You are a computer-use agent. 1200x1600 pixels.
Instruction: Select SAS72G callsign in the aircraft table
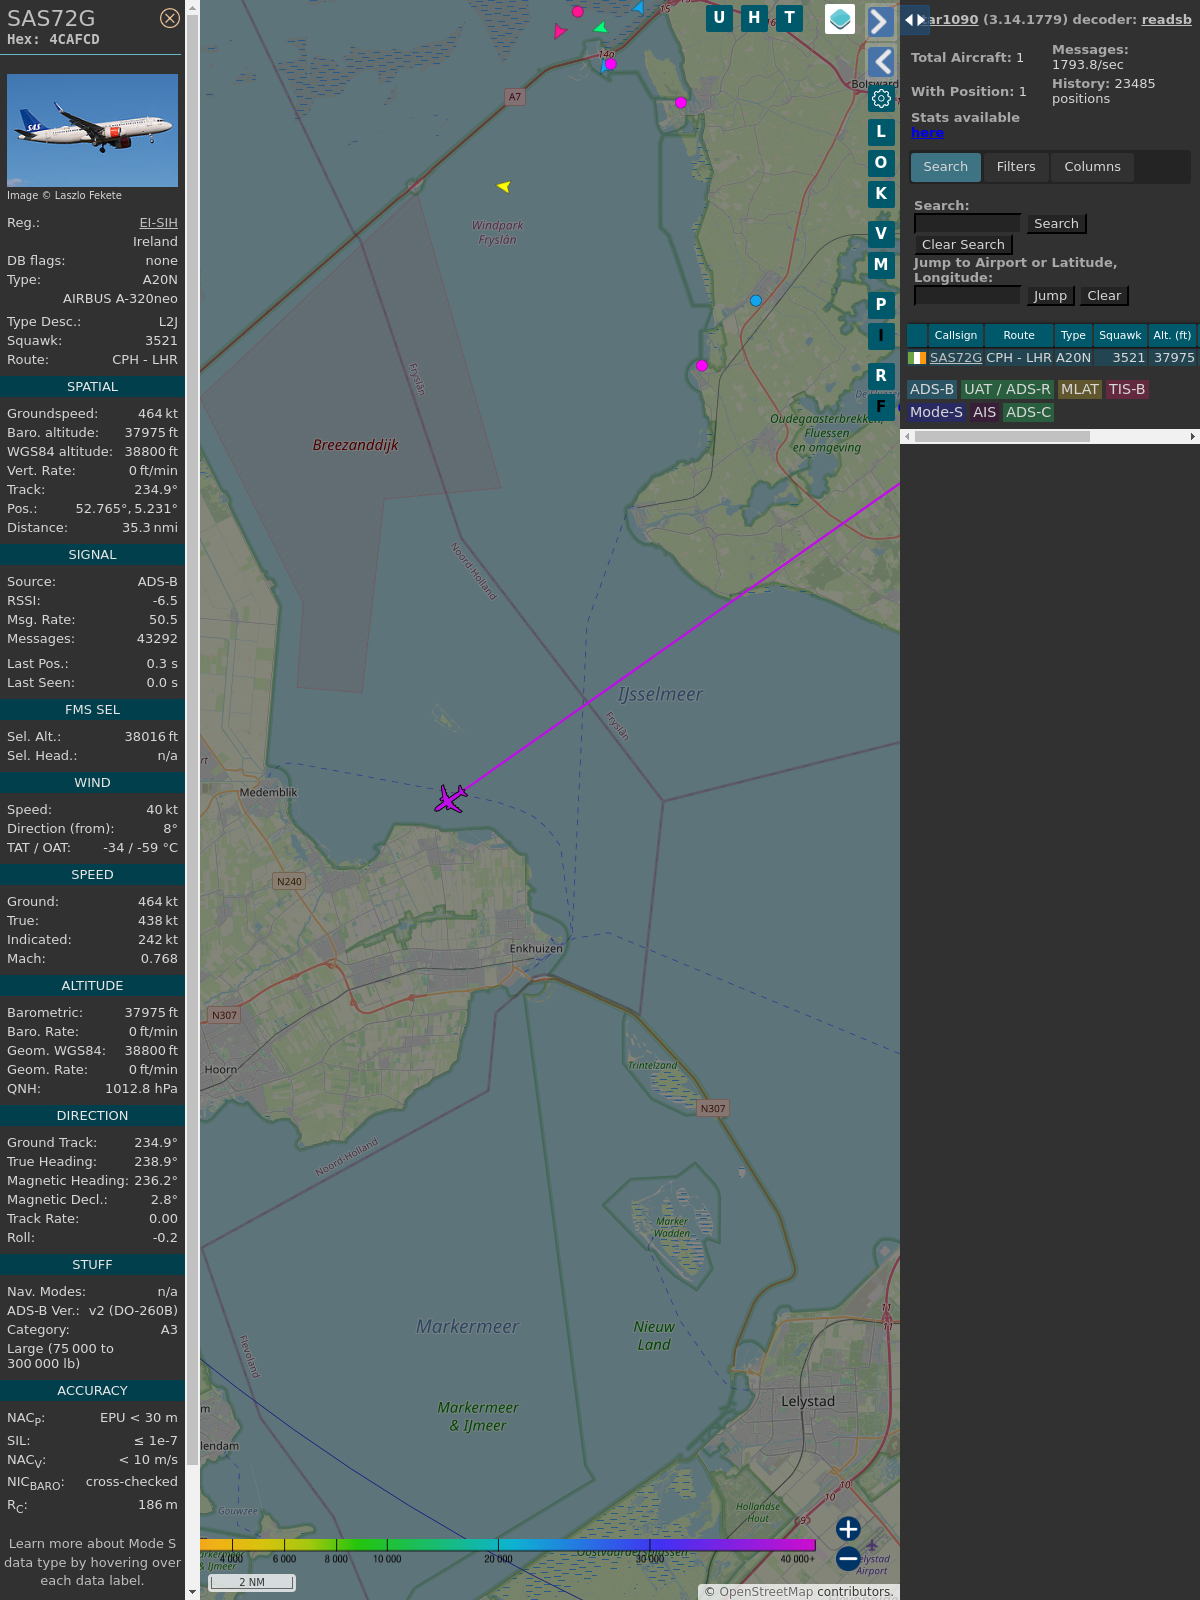tap(956, 357)
